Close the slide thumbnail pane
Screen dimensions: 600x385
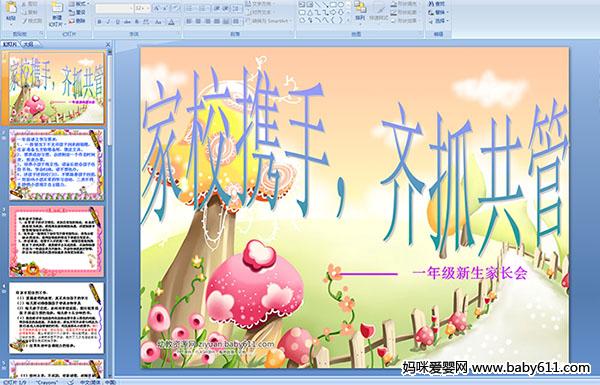(108, 44)
